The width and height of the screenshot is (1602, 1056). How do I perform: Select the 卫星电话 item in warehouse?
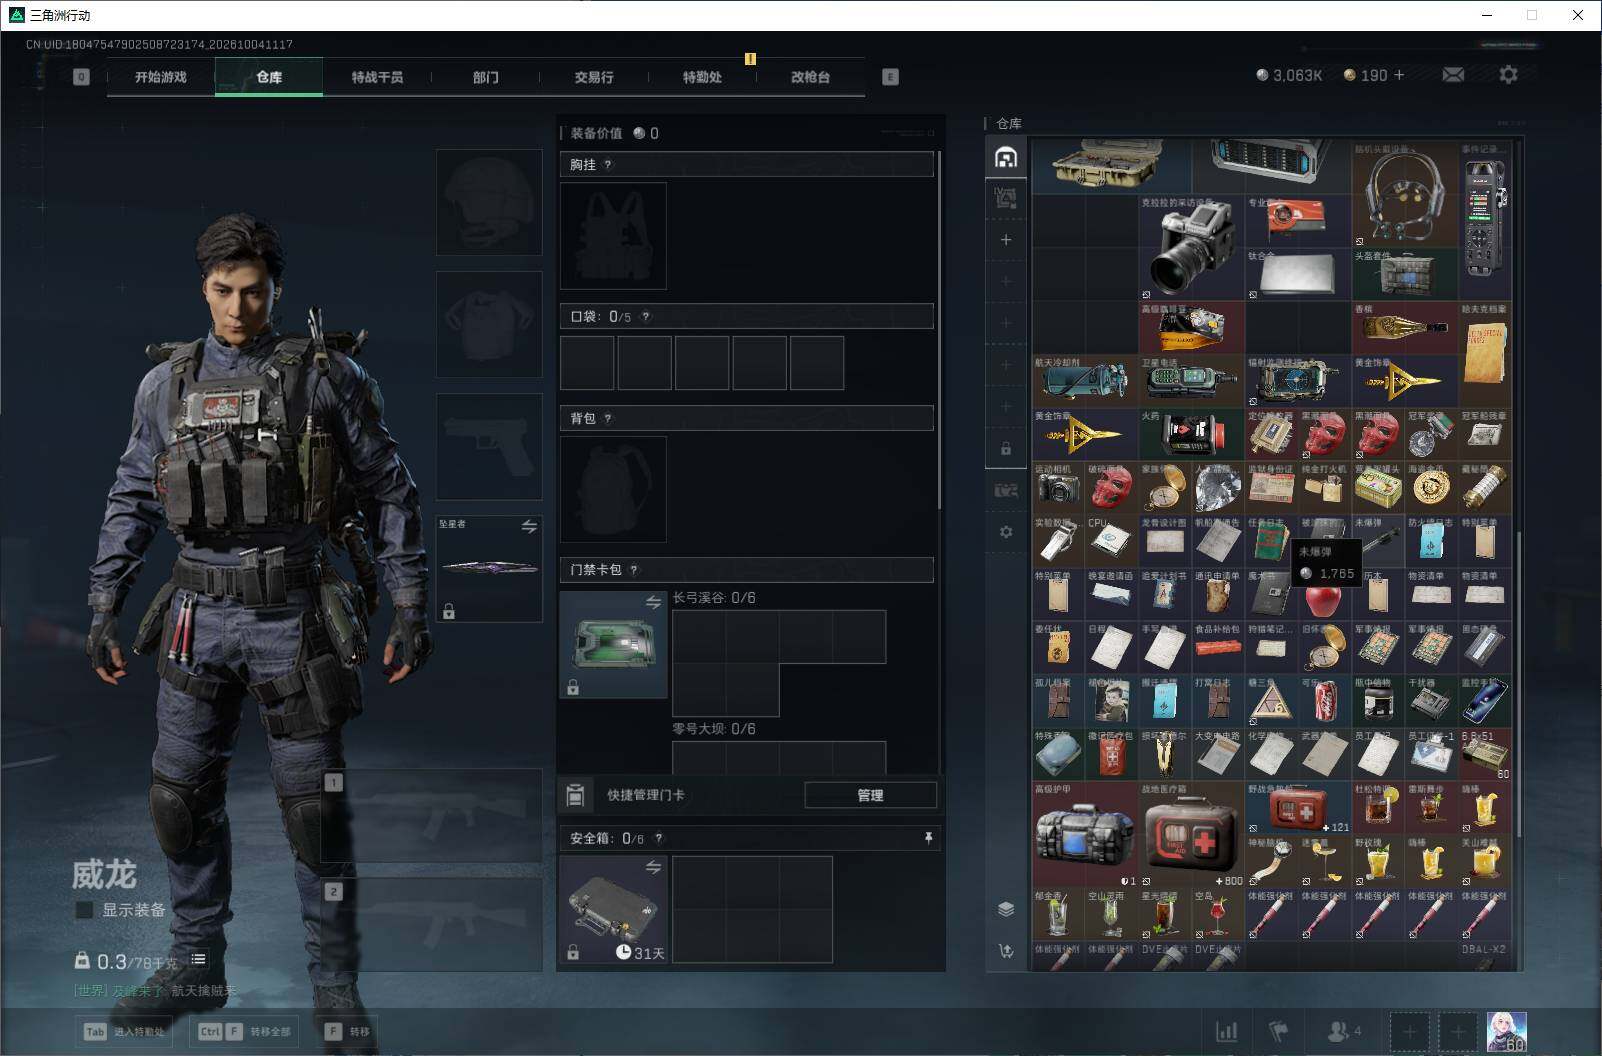point(1192,382)
